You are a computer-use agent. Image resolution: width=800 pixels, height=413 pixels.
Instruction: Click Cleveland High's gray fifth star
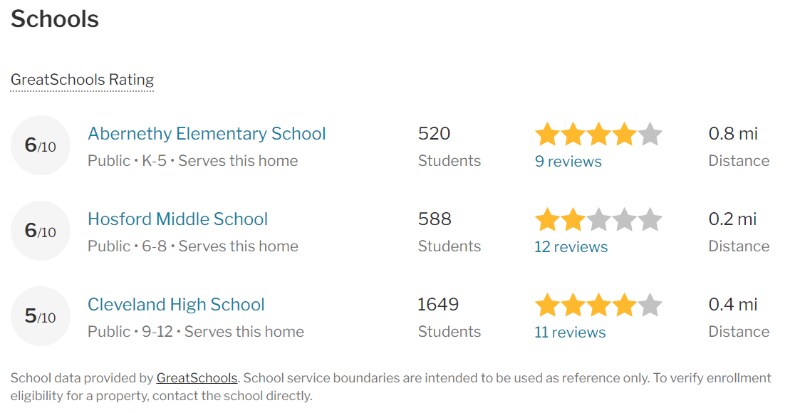(x=649, y=305)
